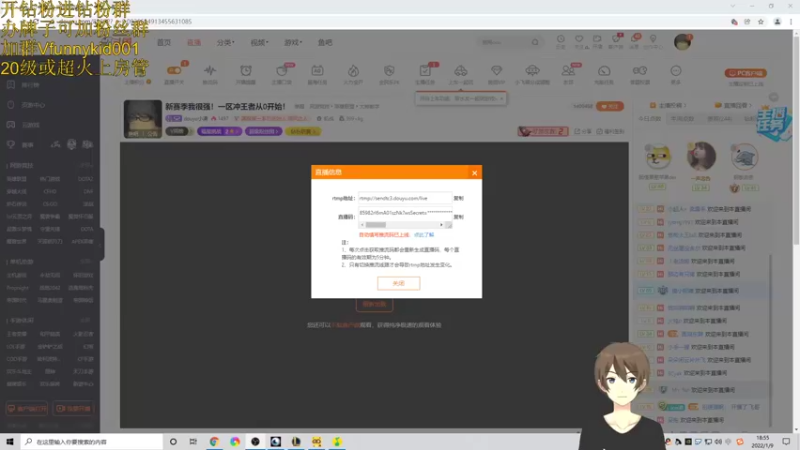Select the middle top-ranked viewer avatar
This screenshot has width=800, height=450.
coord(701,156)
